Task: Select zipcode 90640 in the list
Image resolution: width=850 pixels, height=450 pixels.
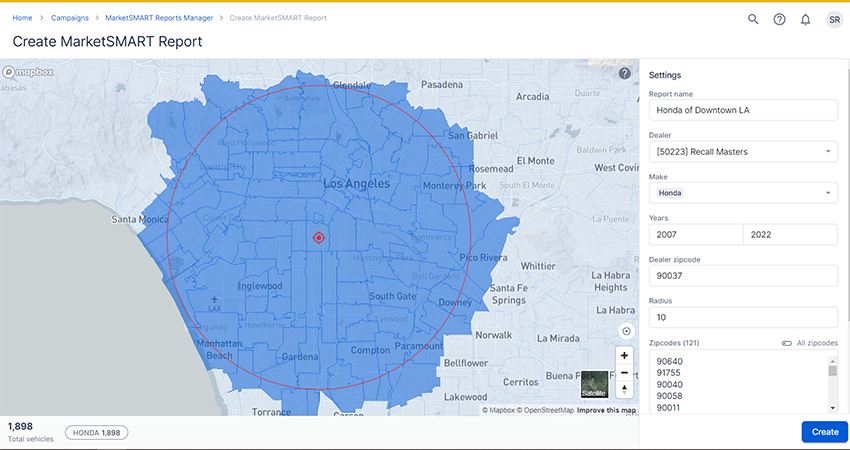Action: (669, 362)
